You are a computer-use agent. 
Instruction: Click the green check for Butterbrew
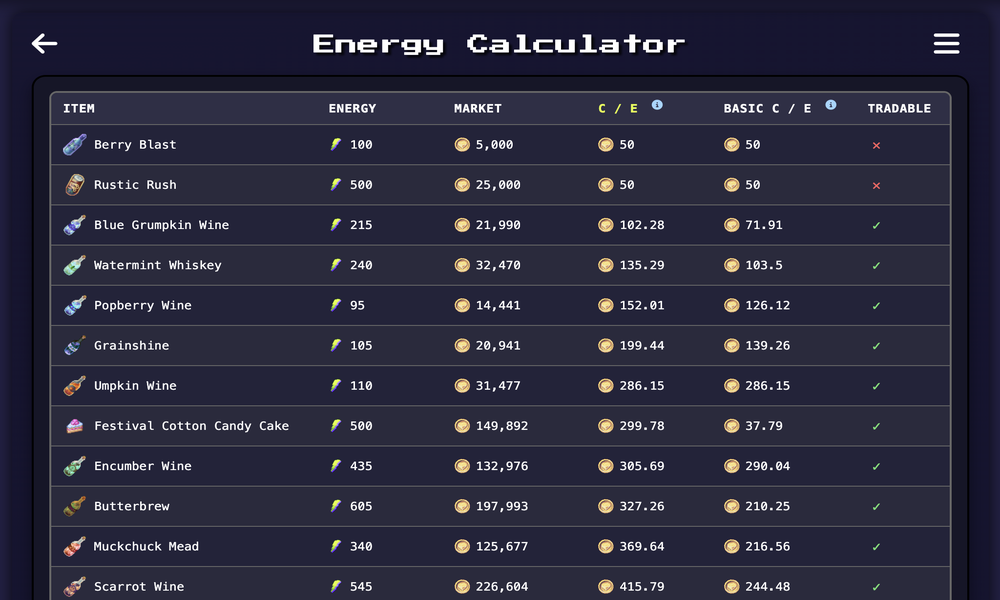pos(876,507)
